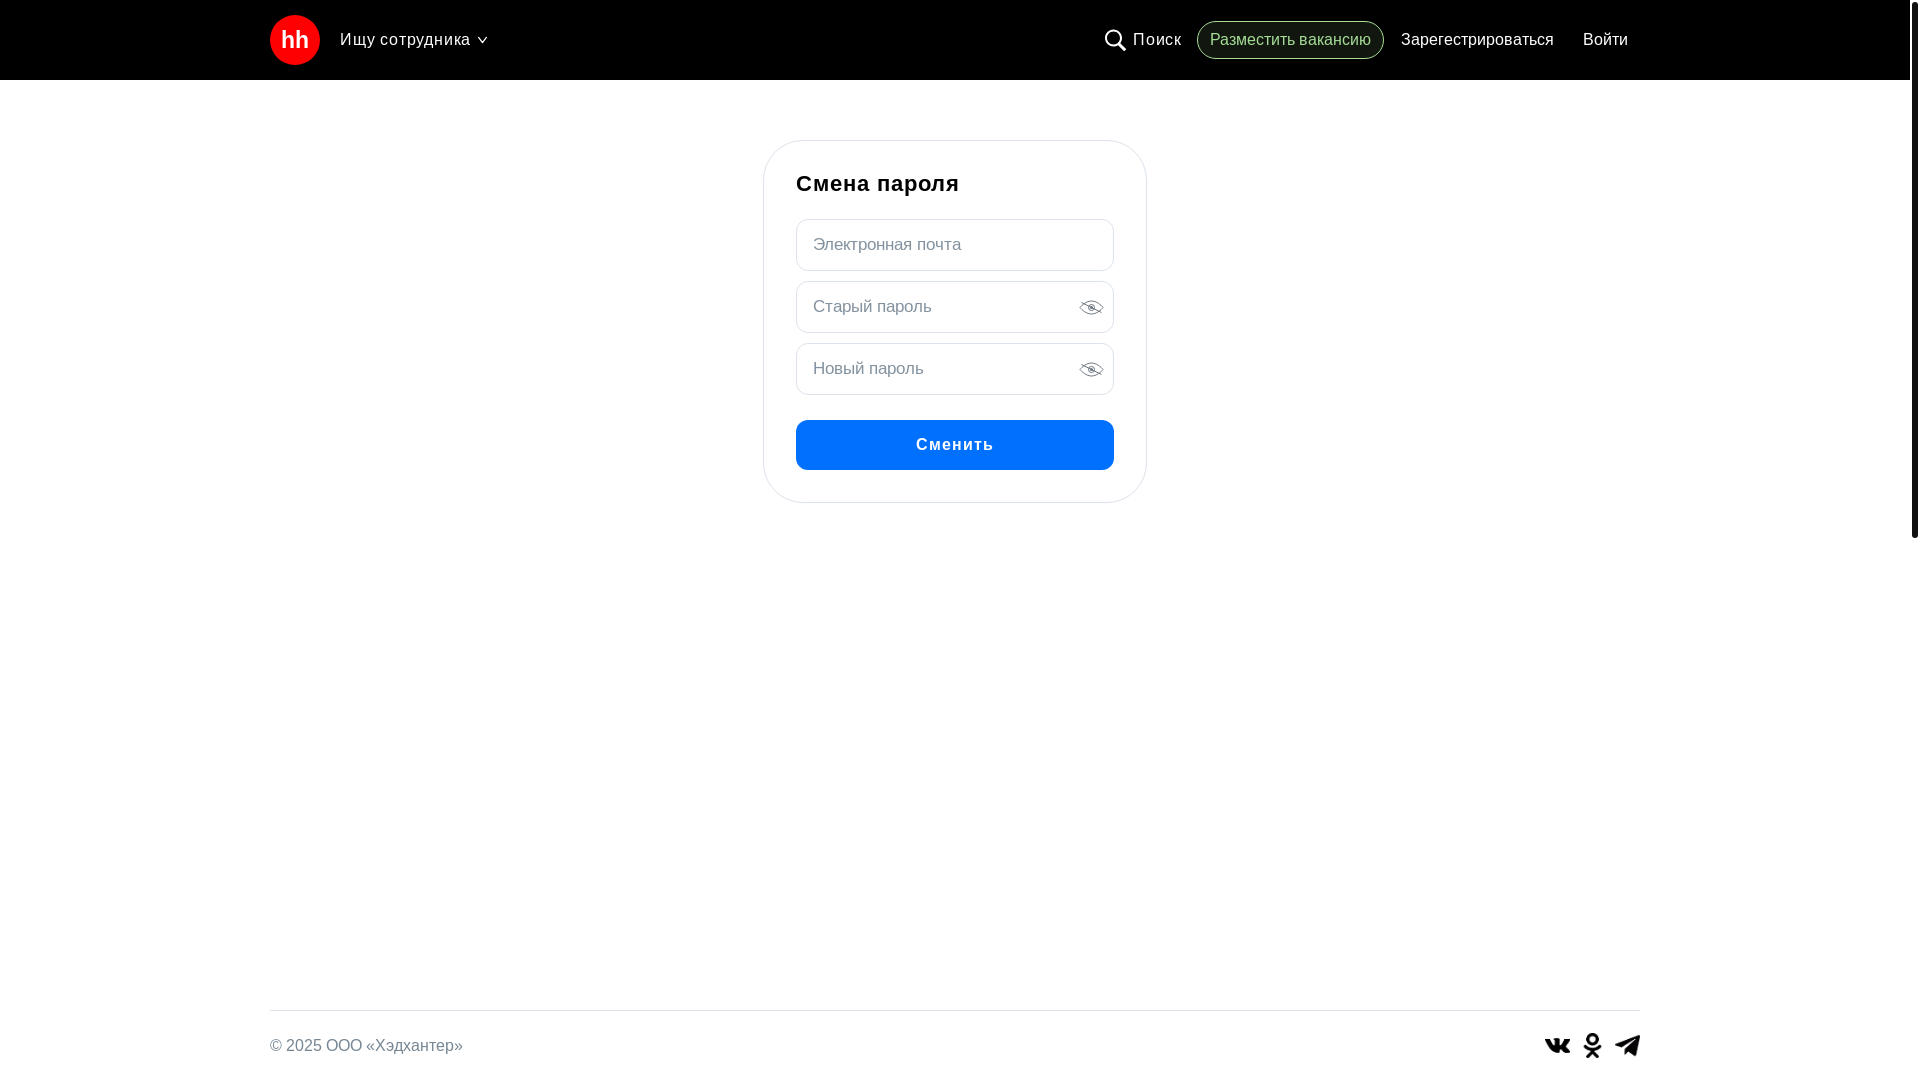
Task: Open the Odnoklassniki social icon
Action: 1593,1045
